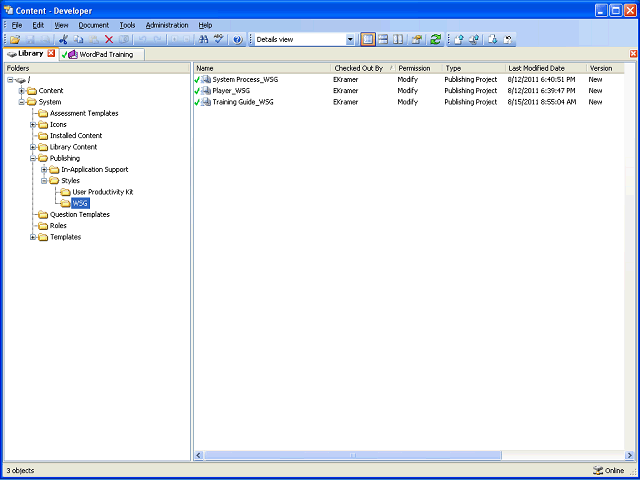640x480 pixels.
Task: Sort by the Version column header
Action: tap(605, 68)
